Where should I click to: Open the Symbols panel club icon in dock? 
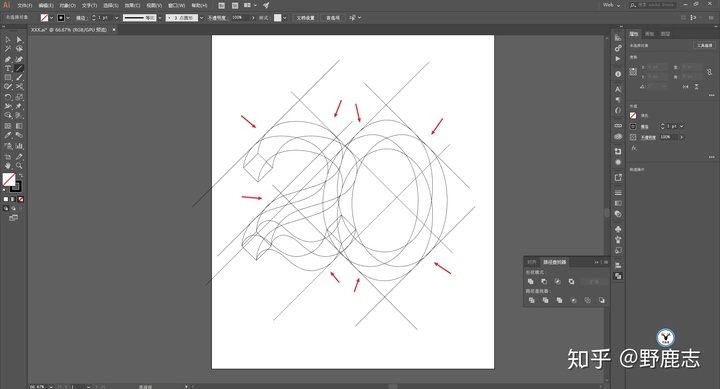coord(618,229)
